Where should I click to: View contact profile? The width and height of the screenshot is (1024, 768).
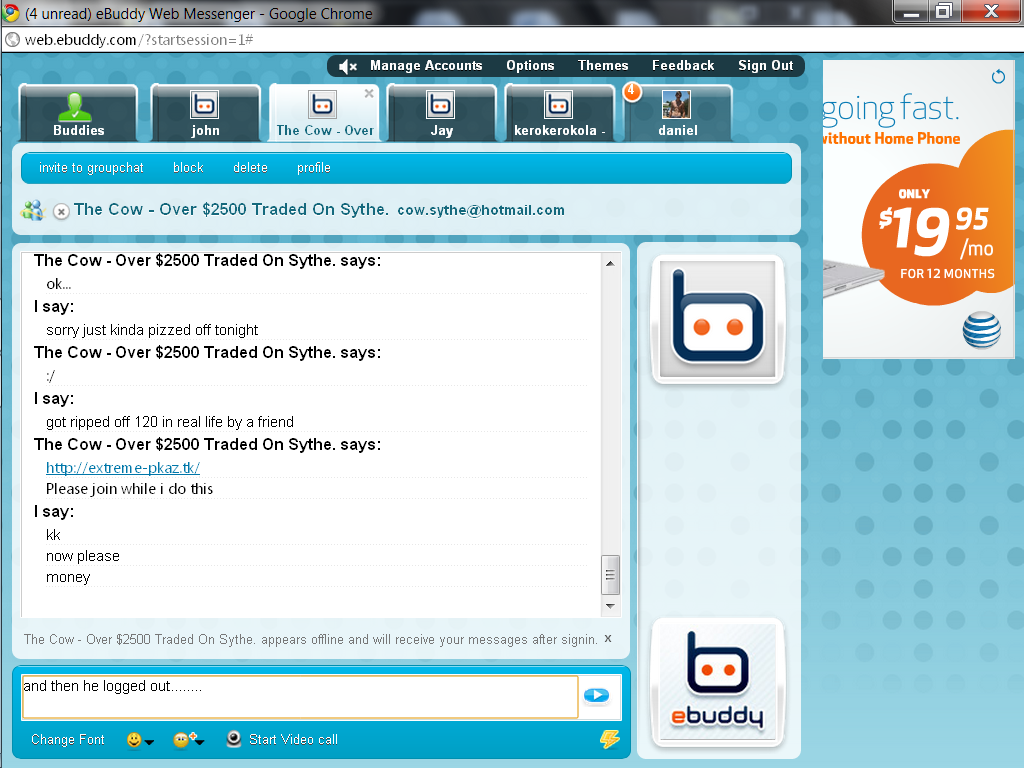click(313, 168)
